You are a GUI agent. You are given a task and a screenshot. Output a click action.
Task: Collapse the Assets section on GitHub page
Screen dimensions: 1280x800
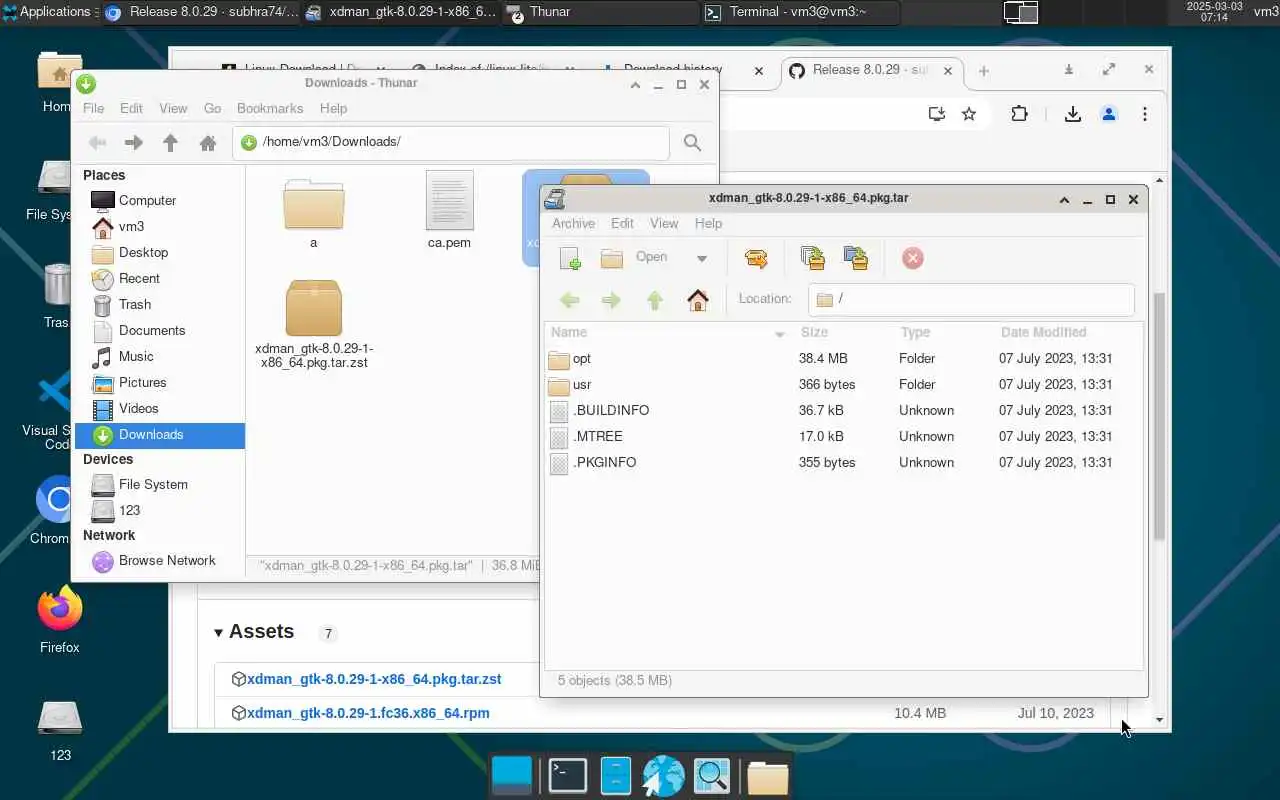pos(254,632)
